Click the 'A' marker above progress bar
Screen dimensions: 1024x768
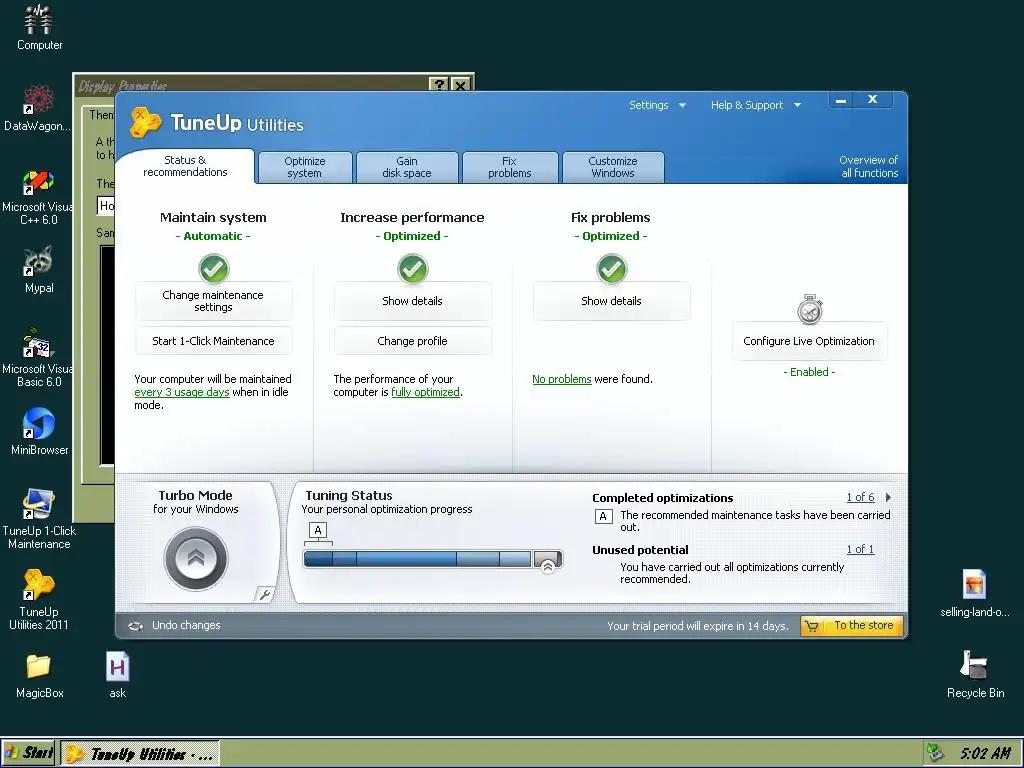coord(318,530)
